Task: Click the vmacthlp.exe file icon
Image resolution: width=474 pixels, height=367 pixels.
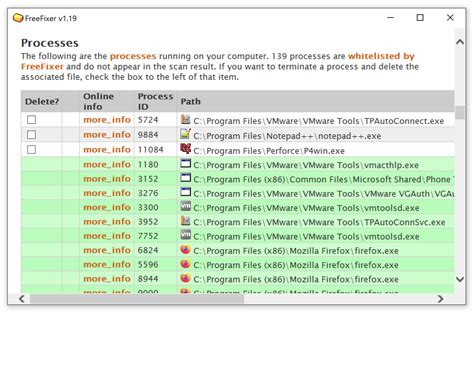Action: click(x=185, y=163)
